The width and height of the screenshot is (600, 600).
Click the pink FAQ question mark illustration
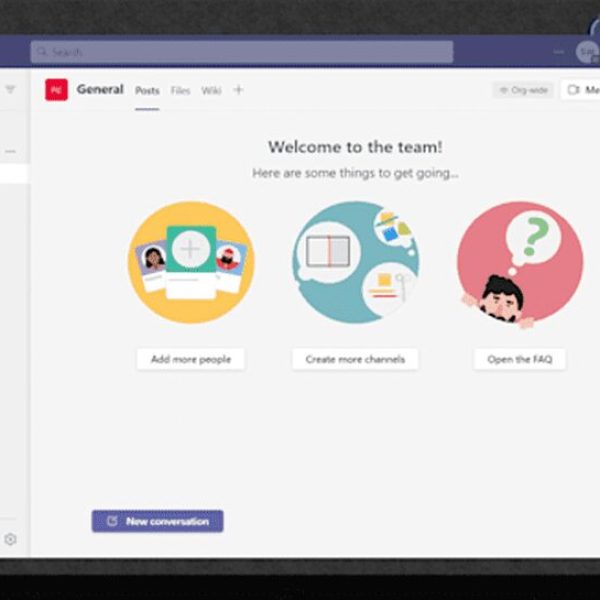click(520, 264)
